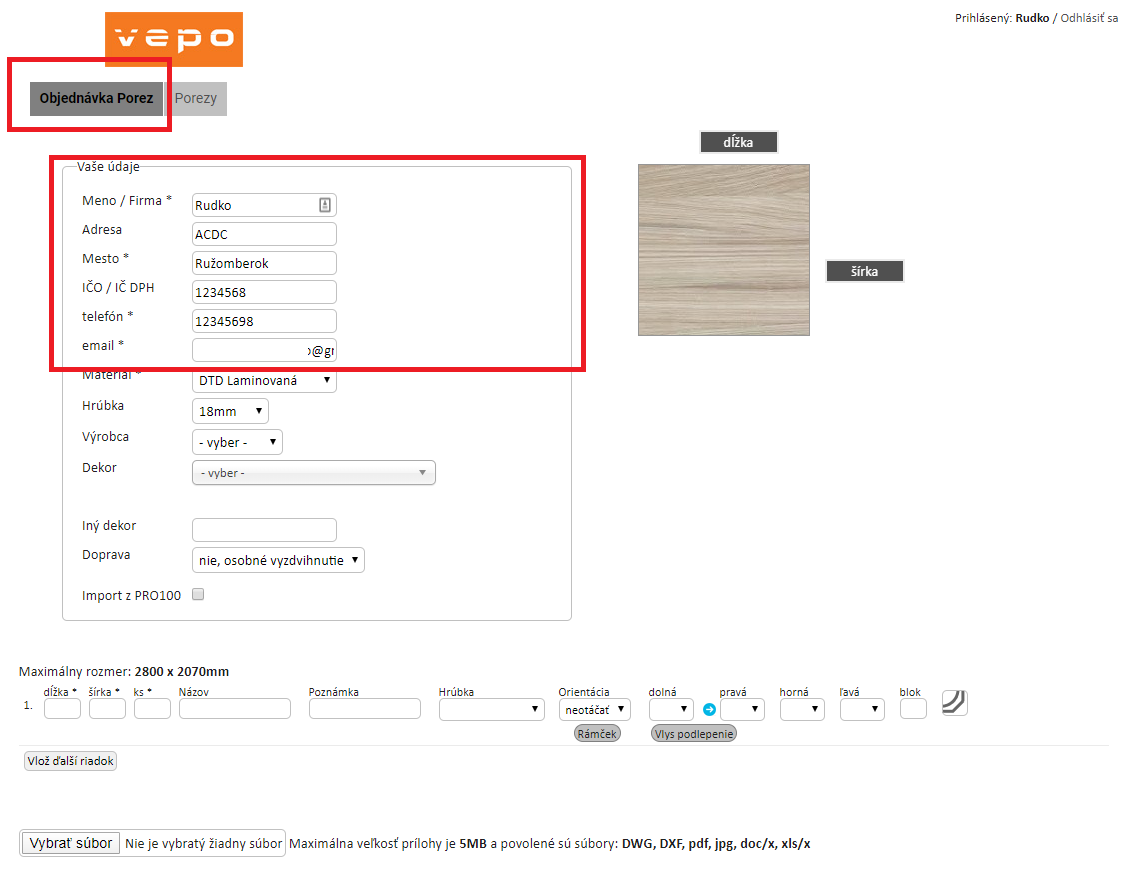Click the wood decor preview image
Viewport: 1129px width, 873px height.
point(724,250)
